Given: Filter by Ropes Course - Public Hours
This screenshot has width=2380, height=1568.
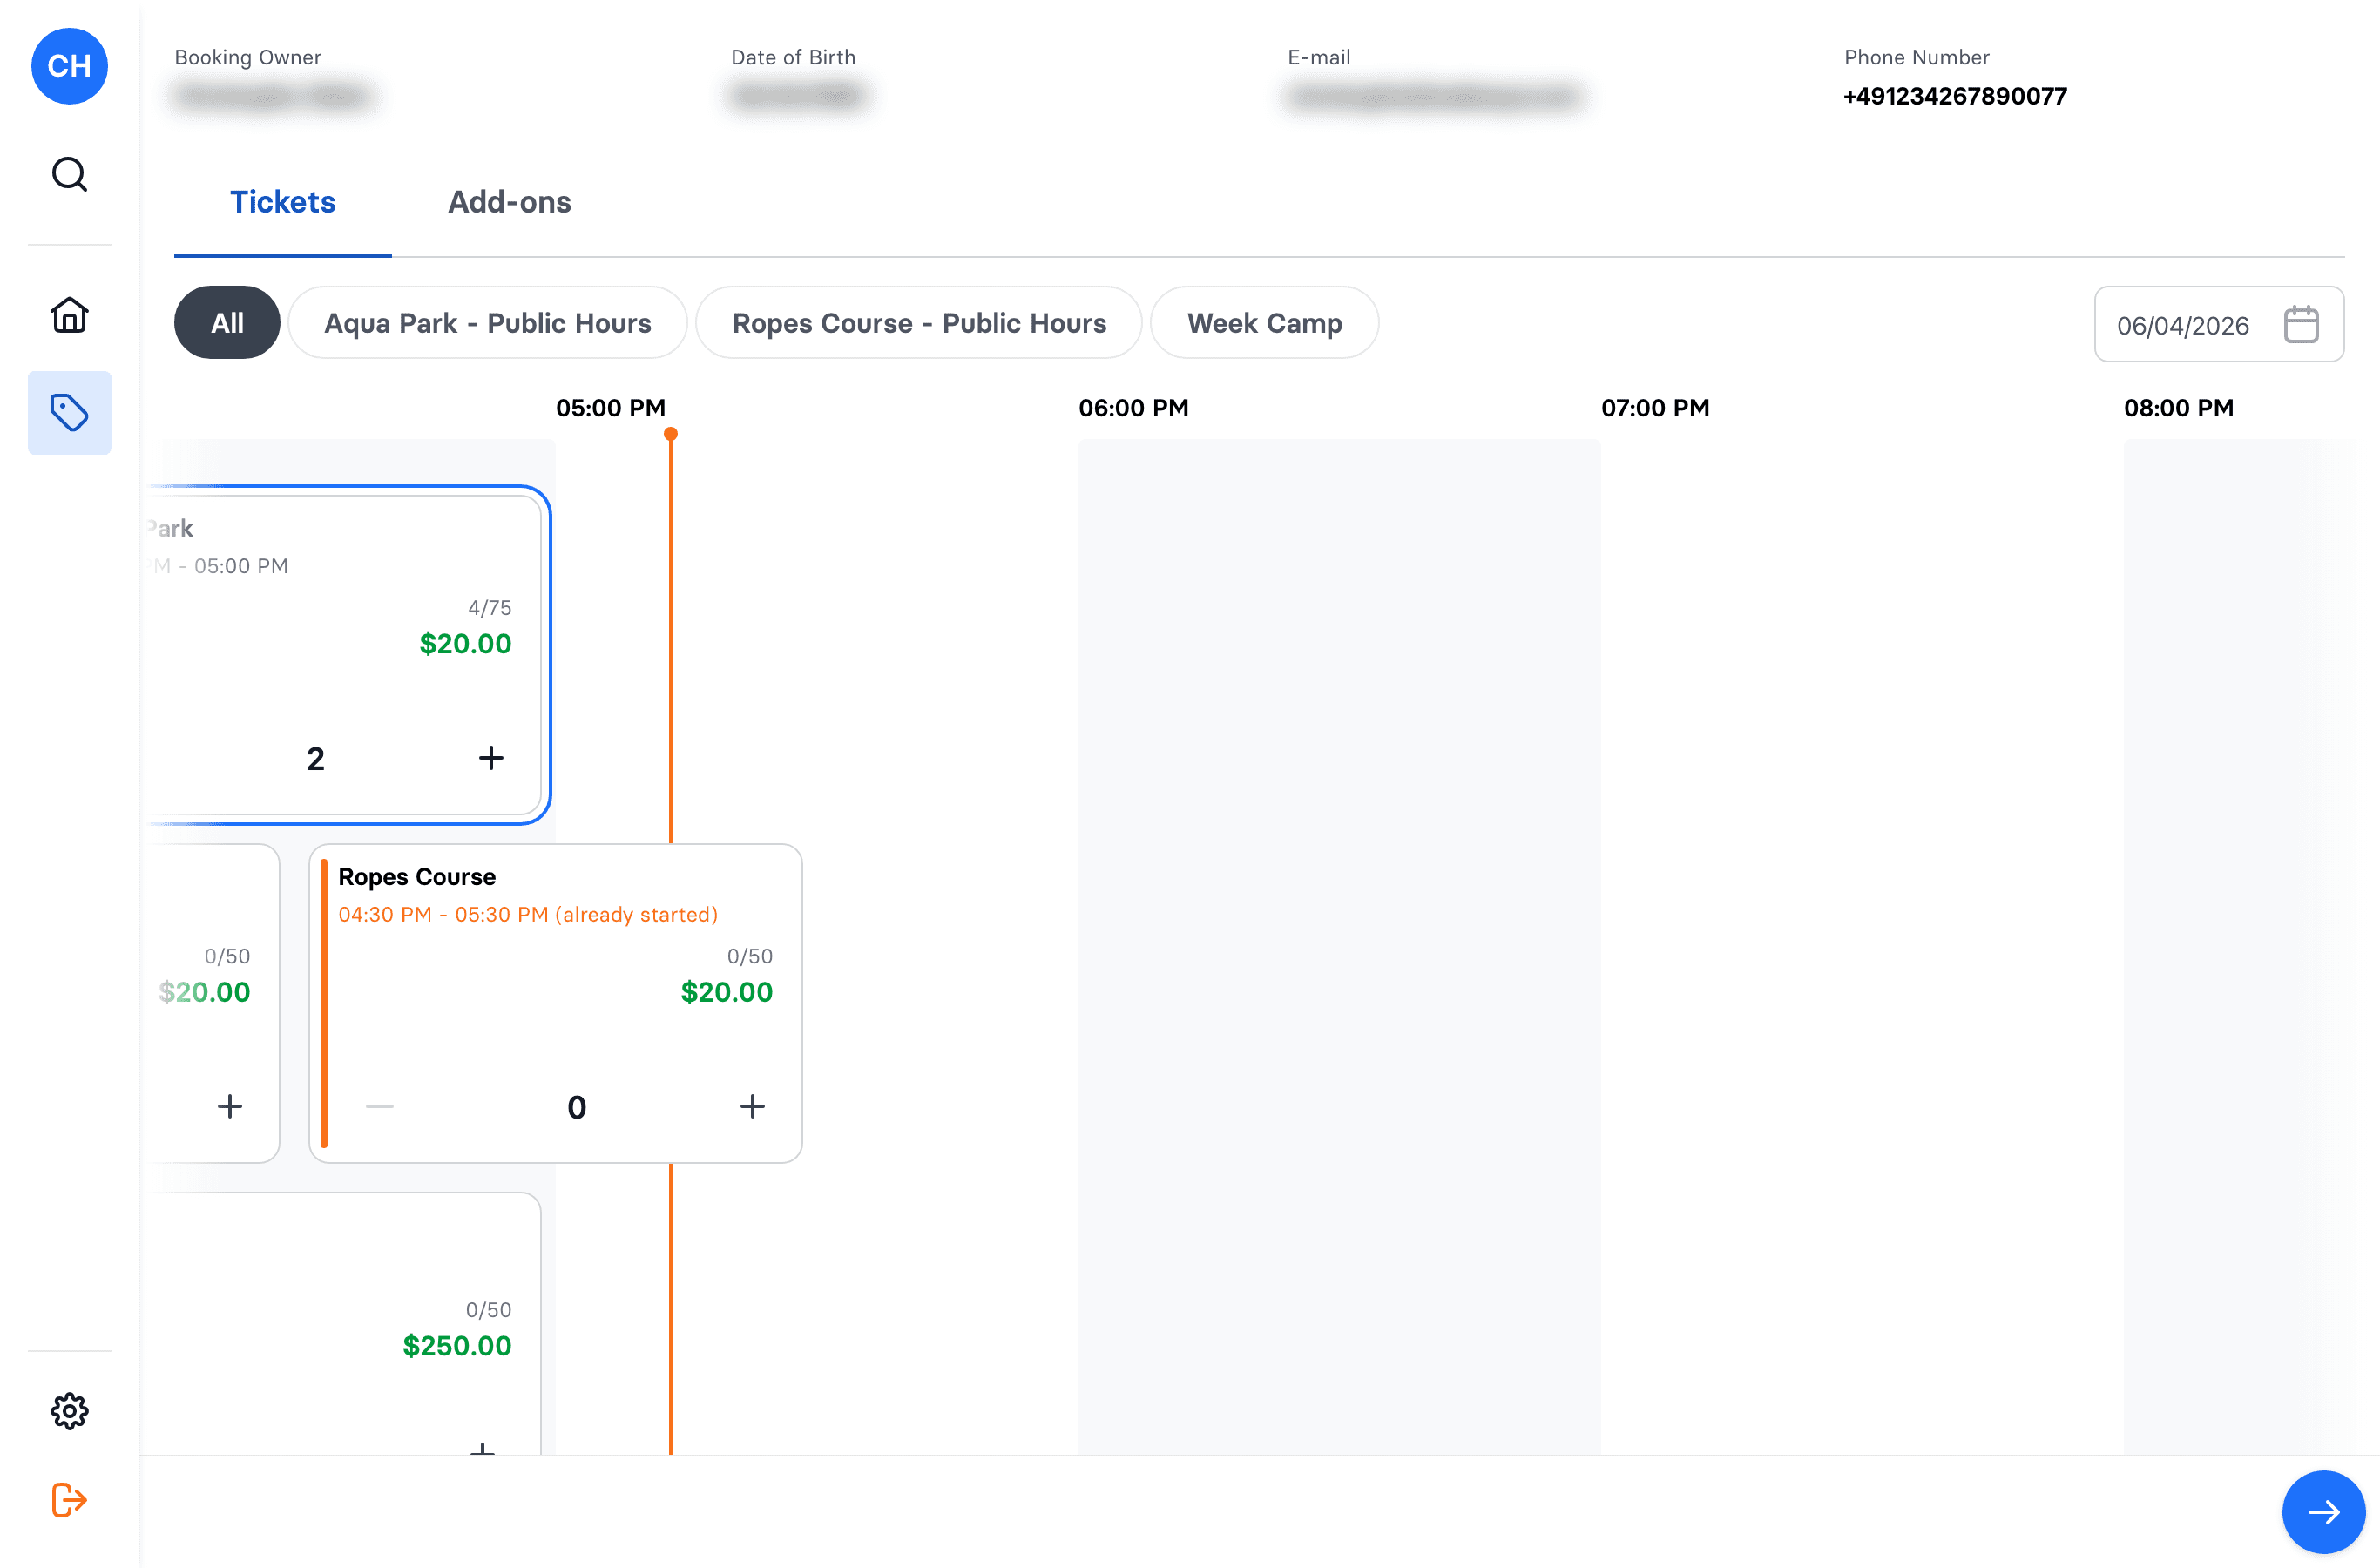Looking at the screenshot, I should coord(919,323).
